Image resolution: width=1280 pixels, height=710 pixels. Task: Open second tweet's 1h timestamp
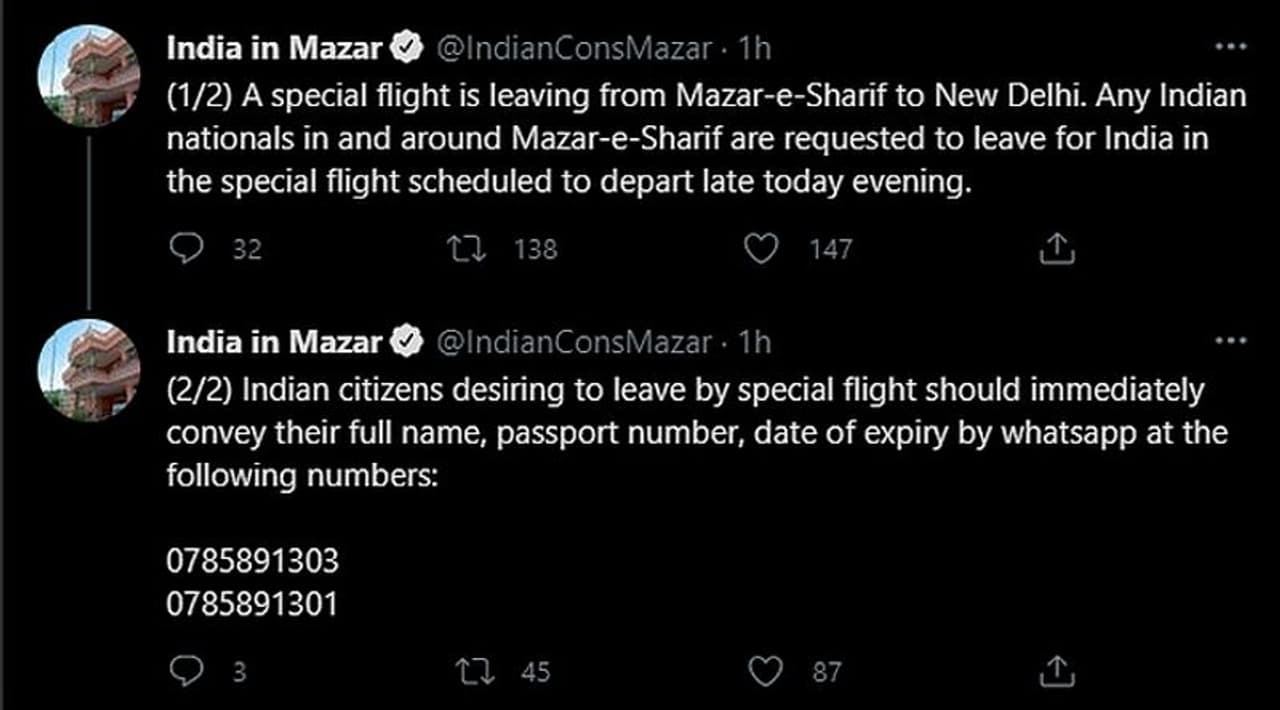click(754, 343)
